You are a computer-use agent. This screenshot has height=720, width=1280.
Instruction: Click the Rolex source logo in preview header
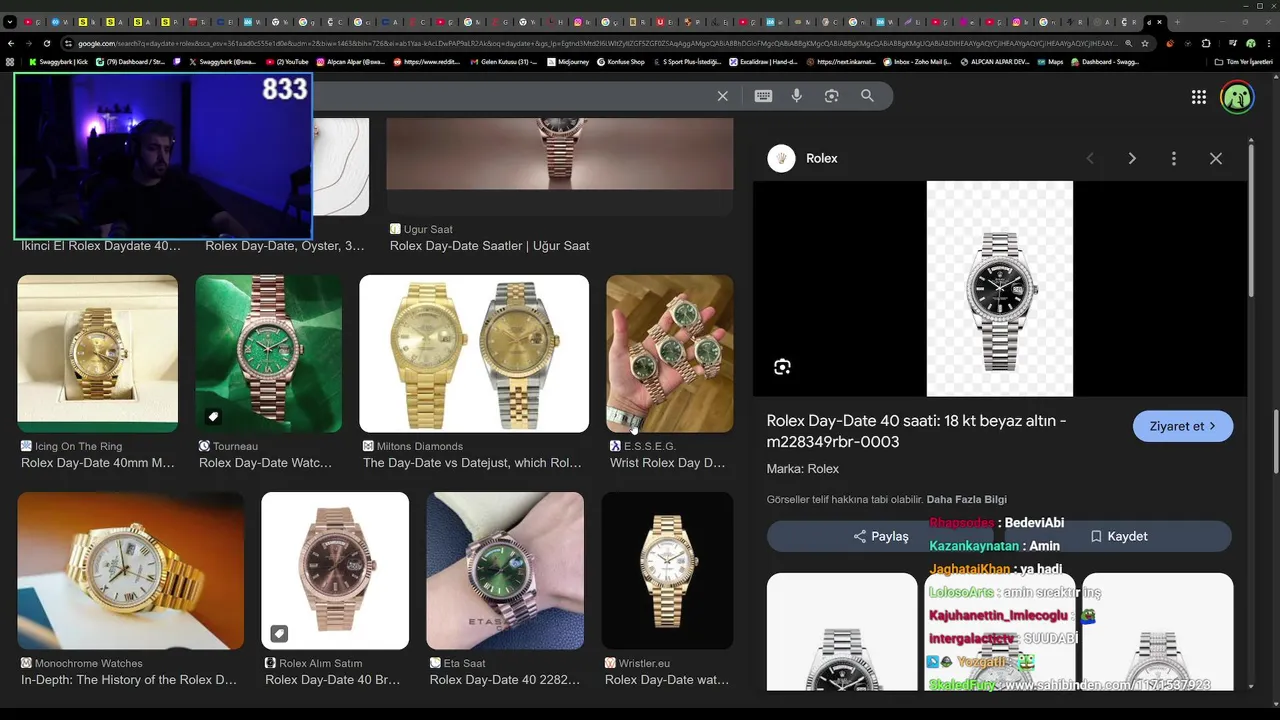[x=782, y=159]
